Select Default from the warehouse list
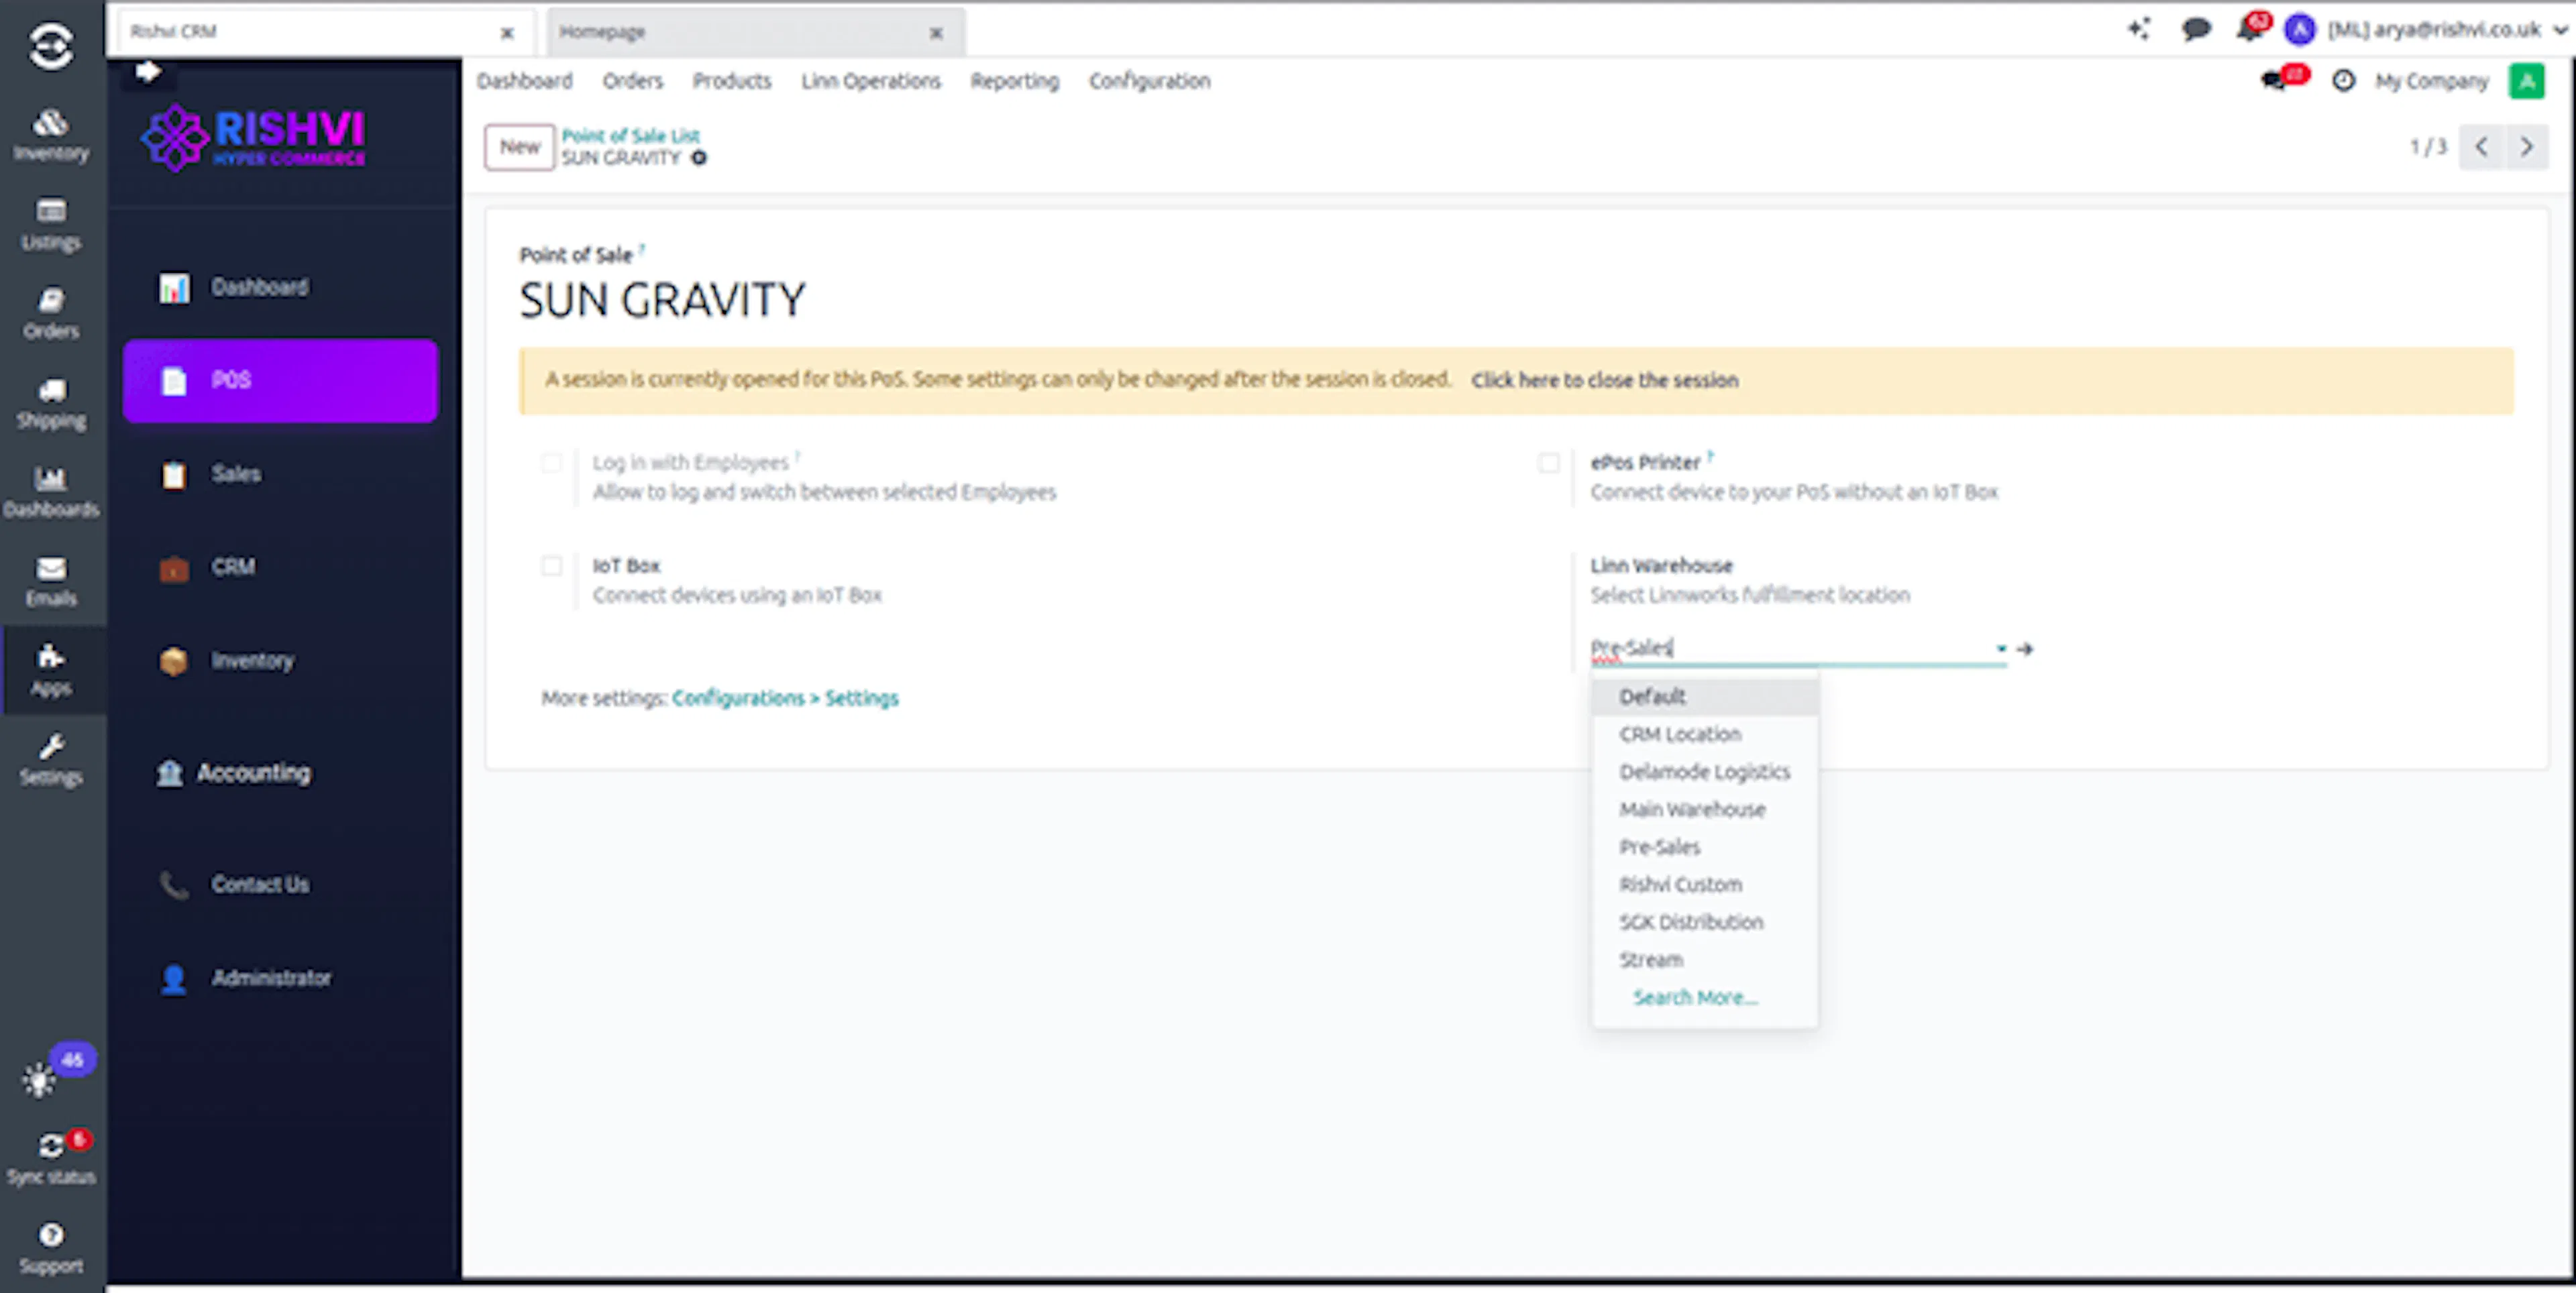 coord(1705,696)
